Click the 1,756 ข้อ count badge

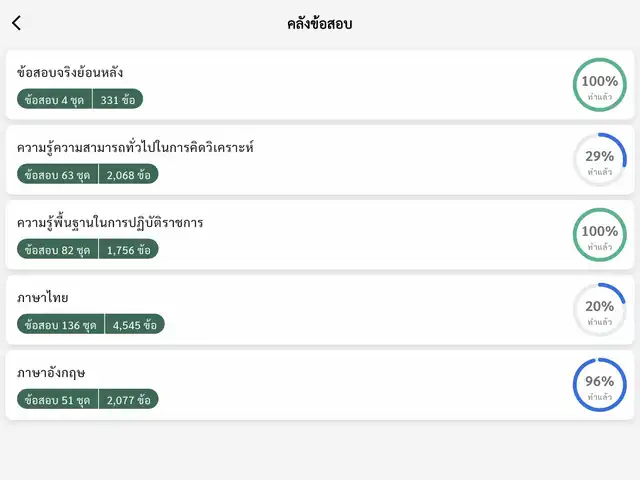[129, 249]
